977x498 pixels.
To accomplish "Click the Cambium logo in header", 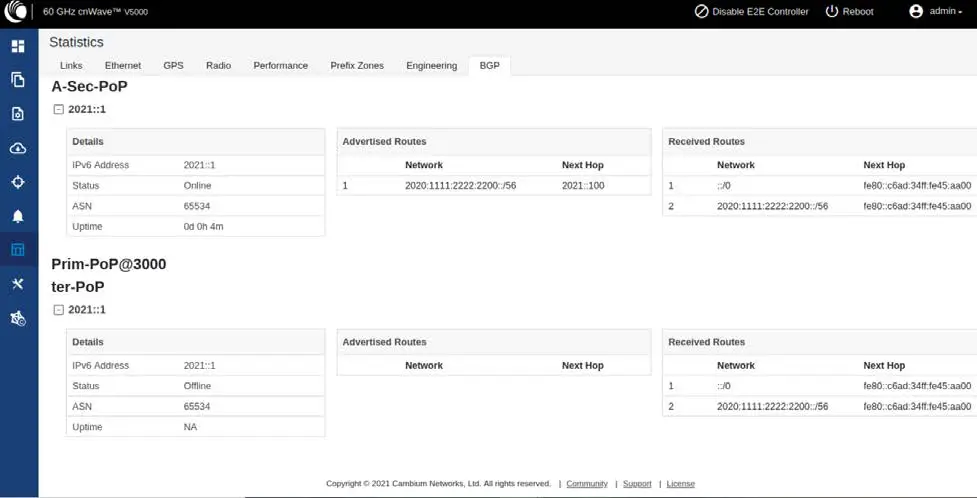I will click(16, 11).
